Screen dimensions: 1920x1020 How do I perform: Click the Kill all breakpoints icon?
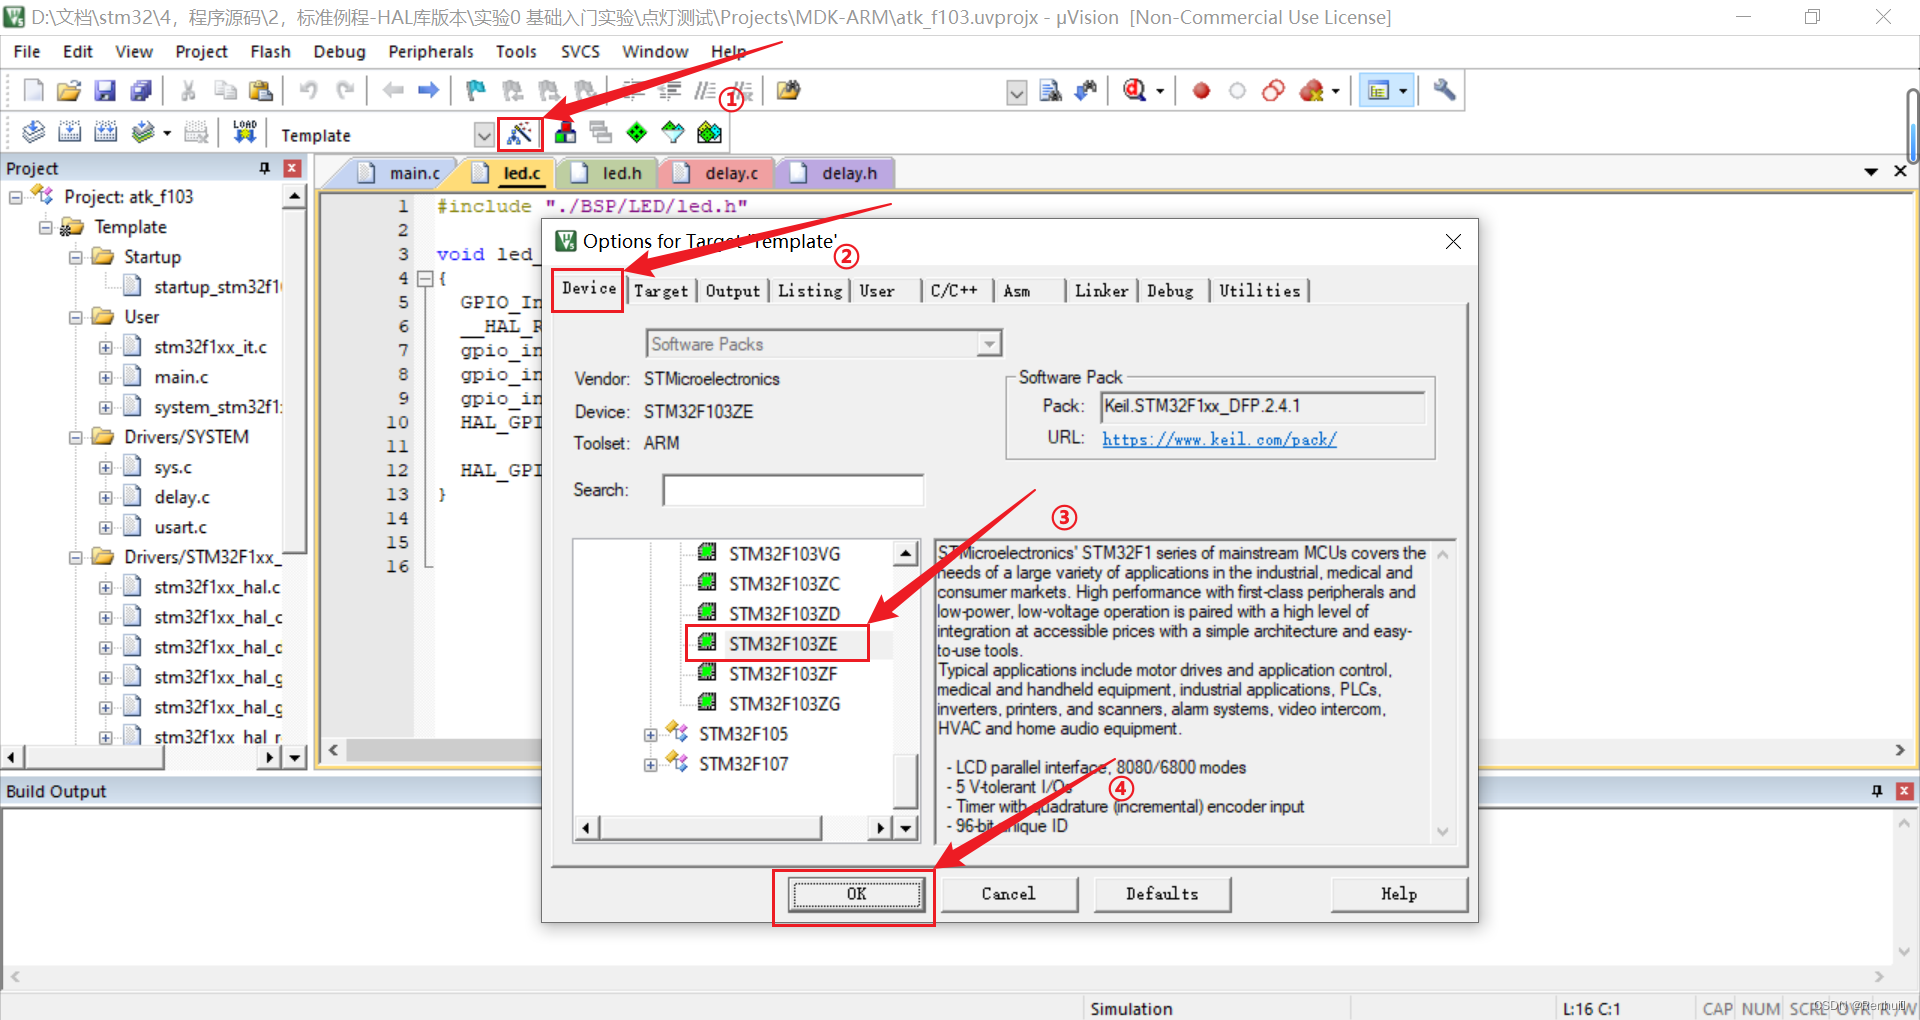1311,91
